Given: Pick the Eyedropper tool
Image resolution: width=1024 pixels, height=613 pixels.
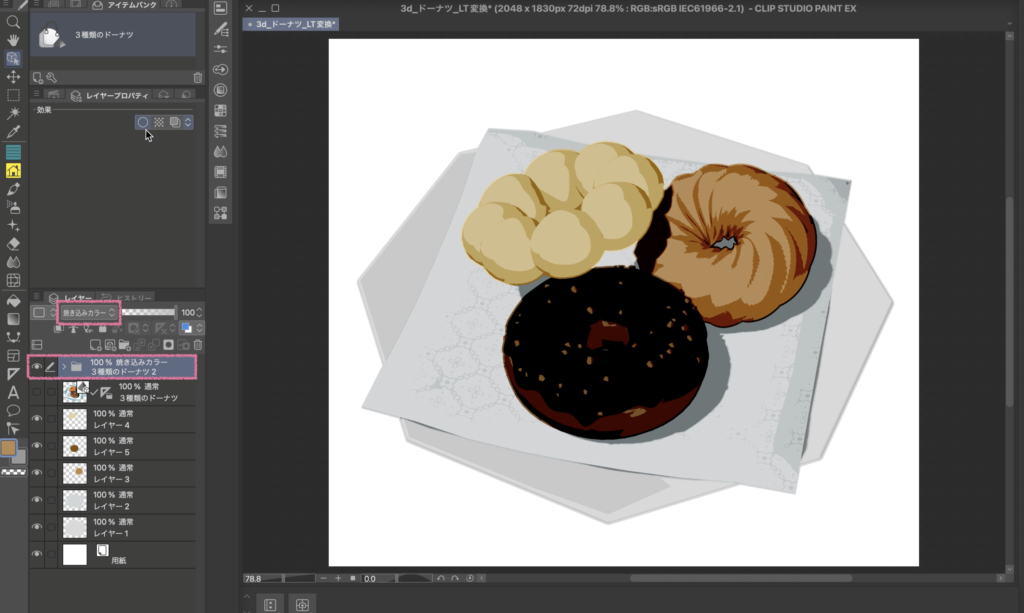Looking at the screenshot, I should [13, 132].
